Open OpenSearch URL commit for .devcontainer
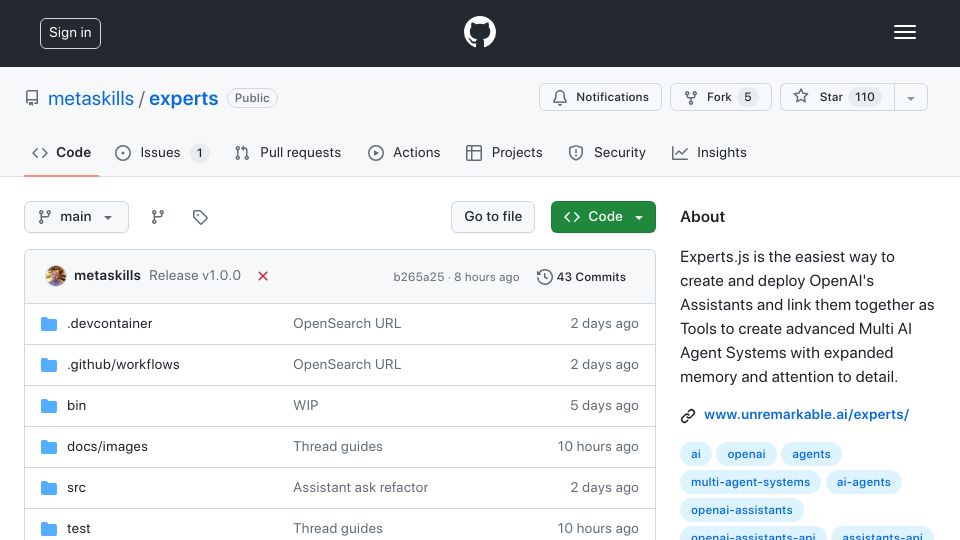 pyautogui.click(x=347, y=323)
